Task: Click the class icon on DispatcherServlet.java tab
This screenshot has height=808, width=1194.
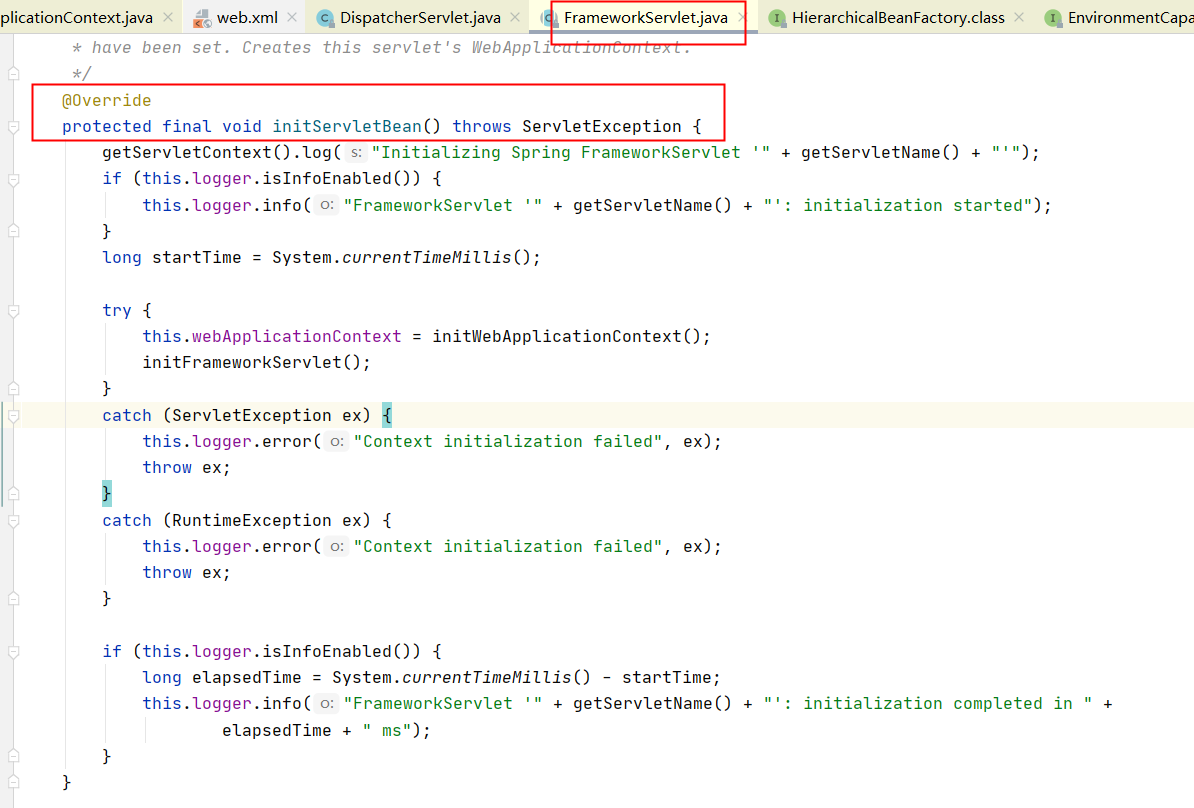Action: [325, 18]
